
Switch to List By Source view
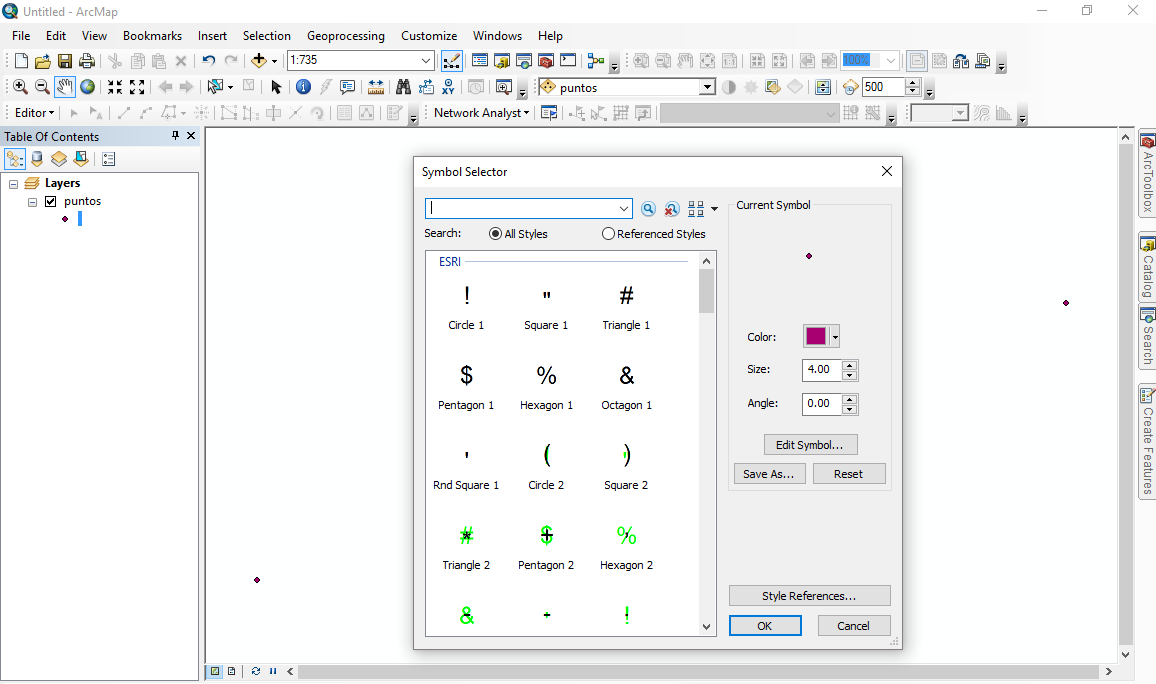(x=37, y=159)
